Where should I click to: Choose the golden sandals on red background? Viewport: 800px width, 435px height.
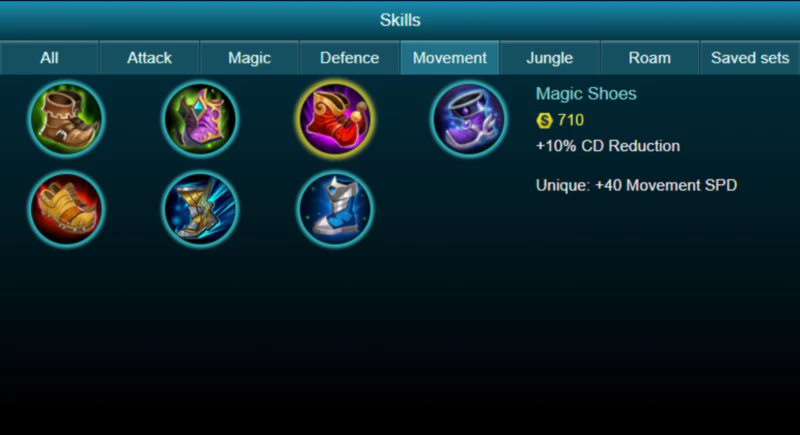click(x=66, y=209)
